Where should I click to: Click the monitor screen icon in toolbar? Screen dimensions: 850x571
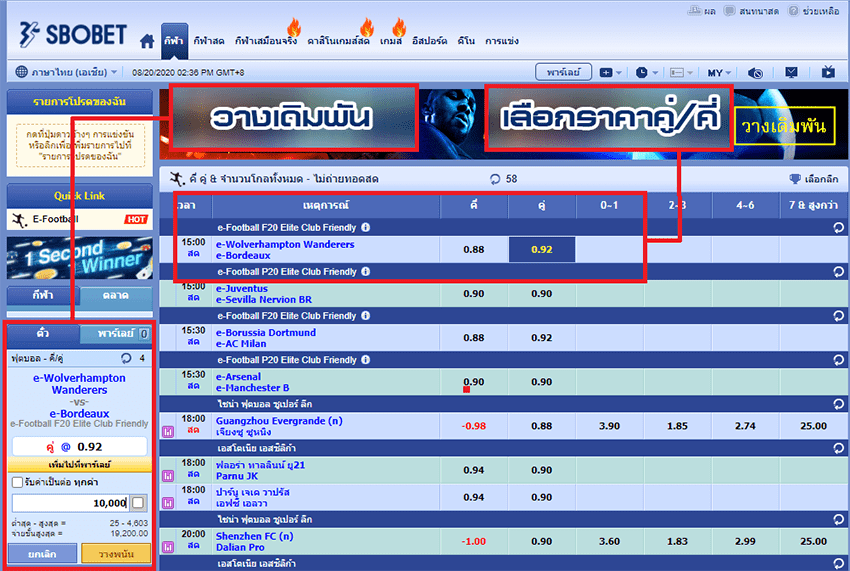click(x=791, y=72)
